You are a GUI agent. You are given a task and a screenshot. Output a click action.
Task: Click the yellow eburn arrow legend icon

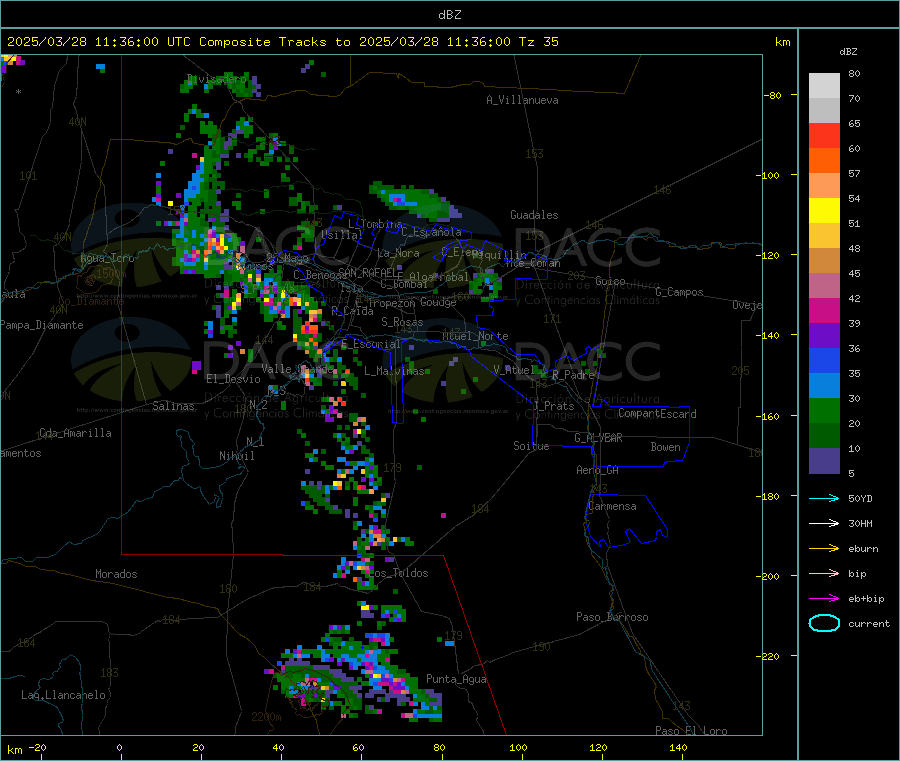click(x=824, y=549)
